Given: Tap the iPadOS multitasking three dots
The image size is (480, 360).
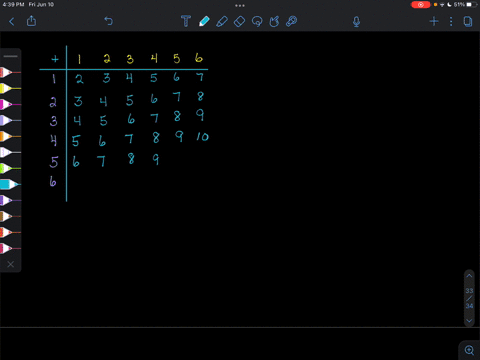Looking at the screenshot, I should (x=240, y=5).
